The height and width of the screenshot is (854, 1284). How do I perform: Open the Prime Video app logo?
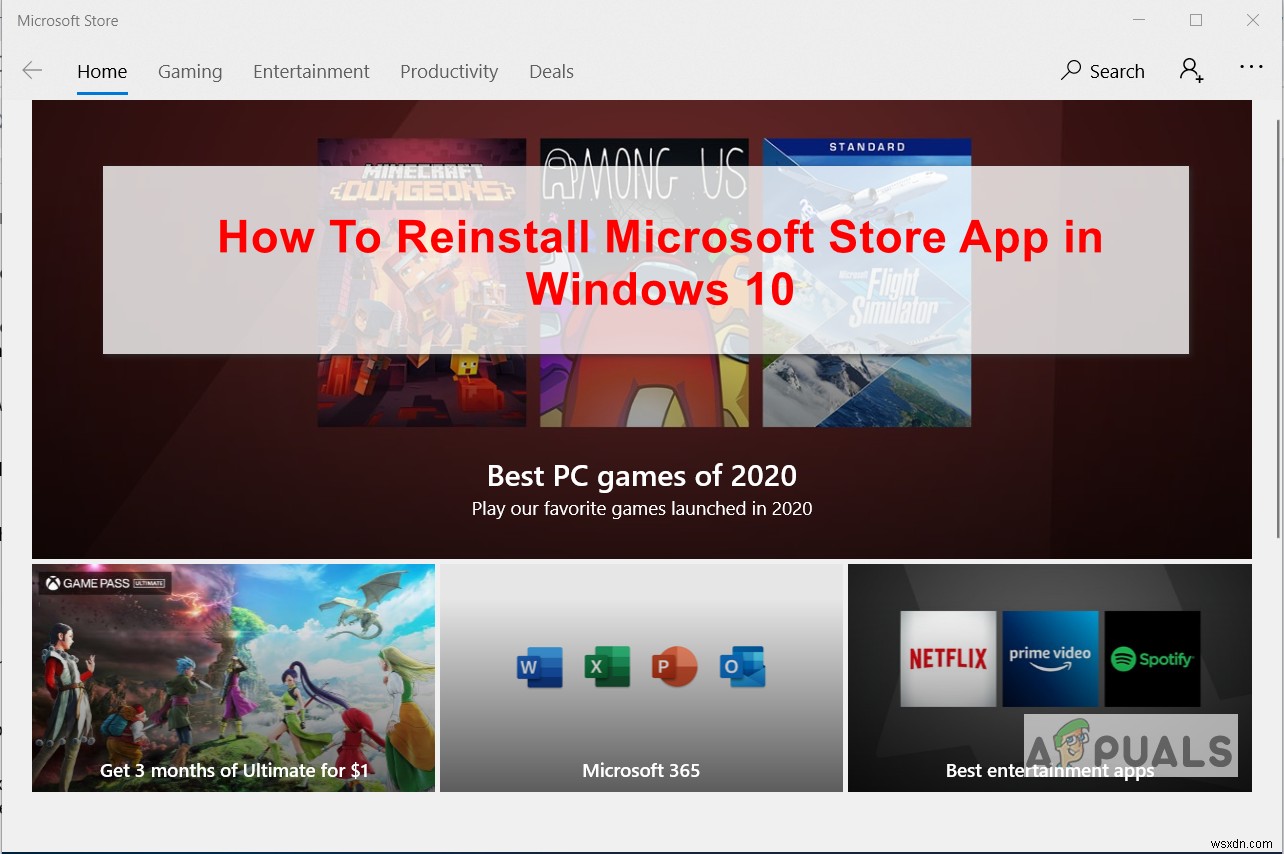[x=1050, y=659]
